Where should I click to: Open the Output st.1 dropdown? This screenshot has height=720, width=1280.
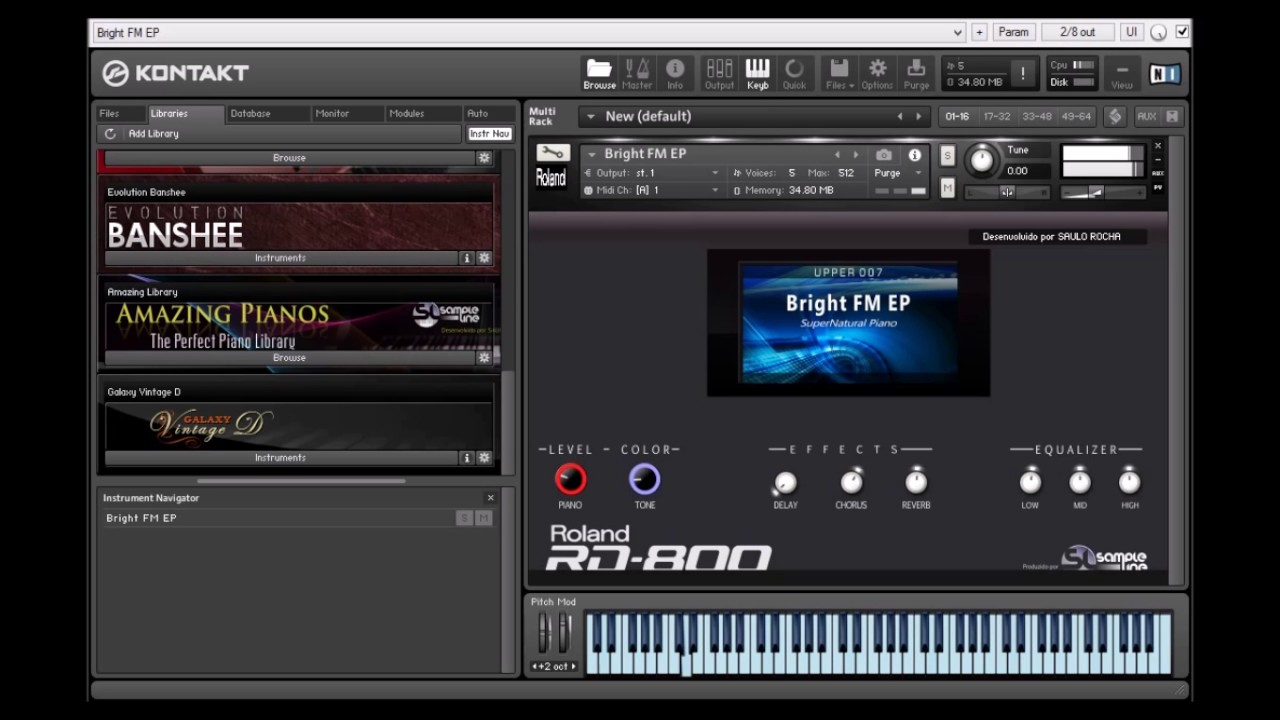652,173
